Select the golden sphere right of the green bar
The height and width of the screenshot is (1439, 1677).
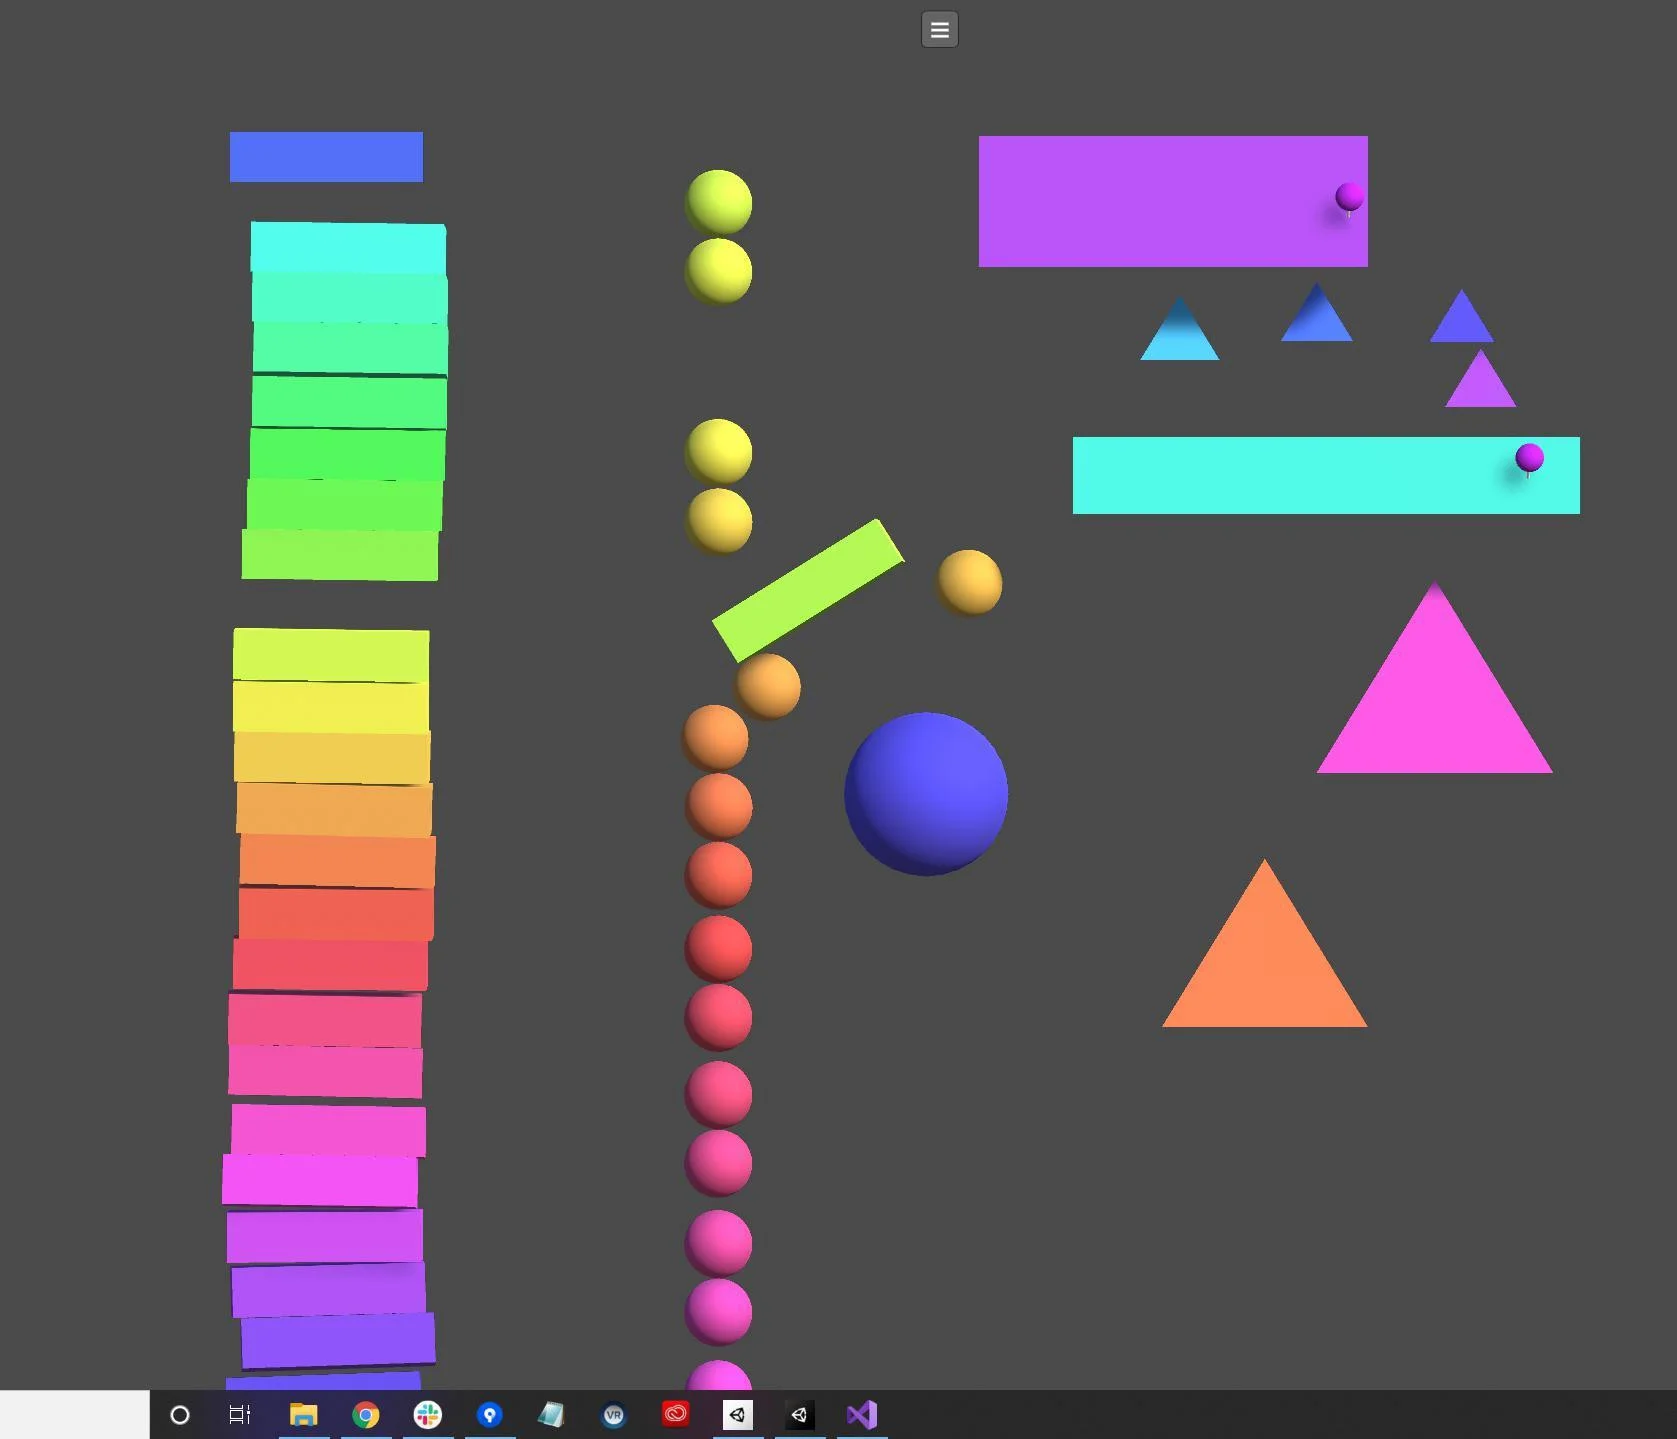(969, 582)
